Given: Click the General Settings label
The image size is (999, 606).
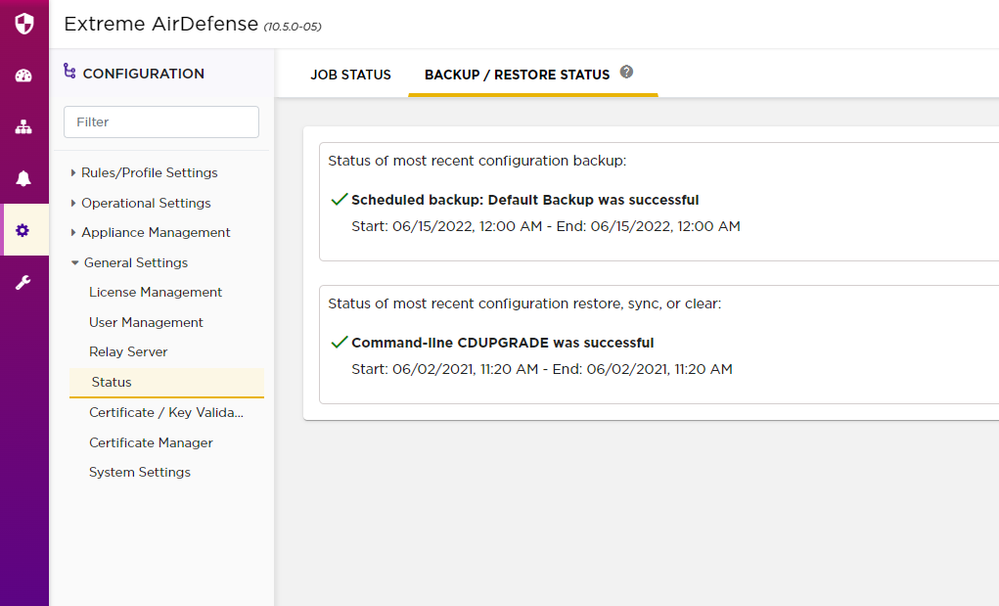Looking at the screenshot, I should pos(136,263).
